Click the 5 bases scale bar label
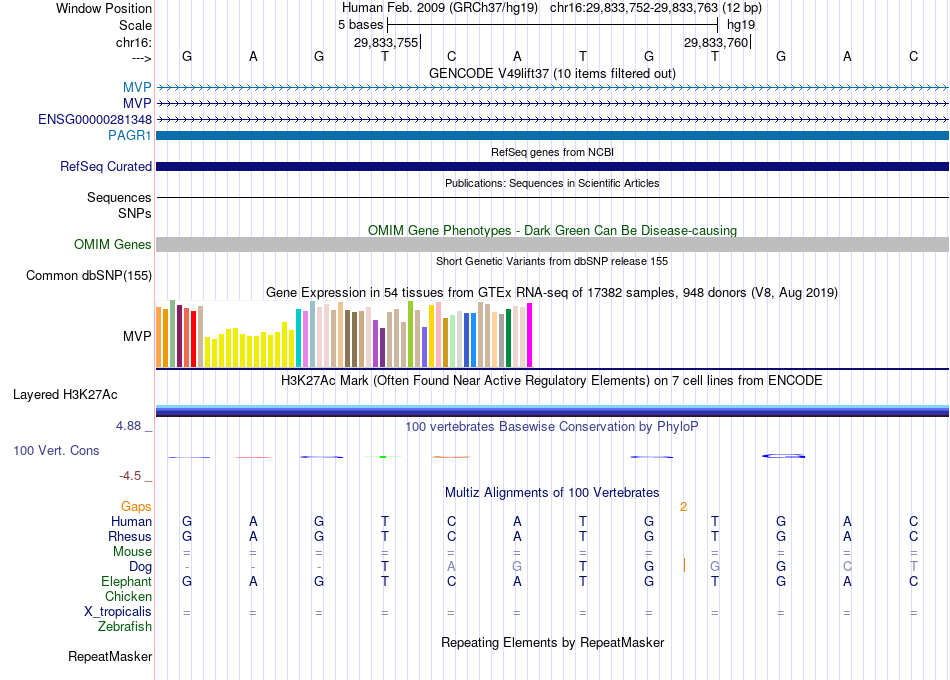This screenshot has width=950, height=680. click(x=360, y=25)
